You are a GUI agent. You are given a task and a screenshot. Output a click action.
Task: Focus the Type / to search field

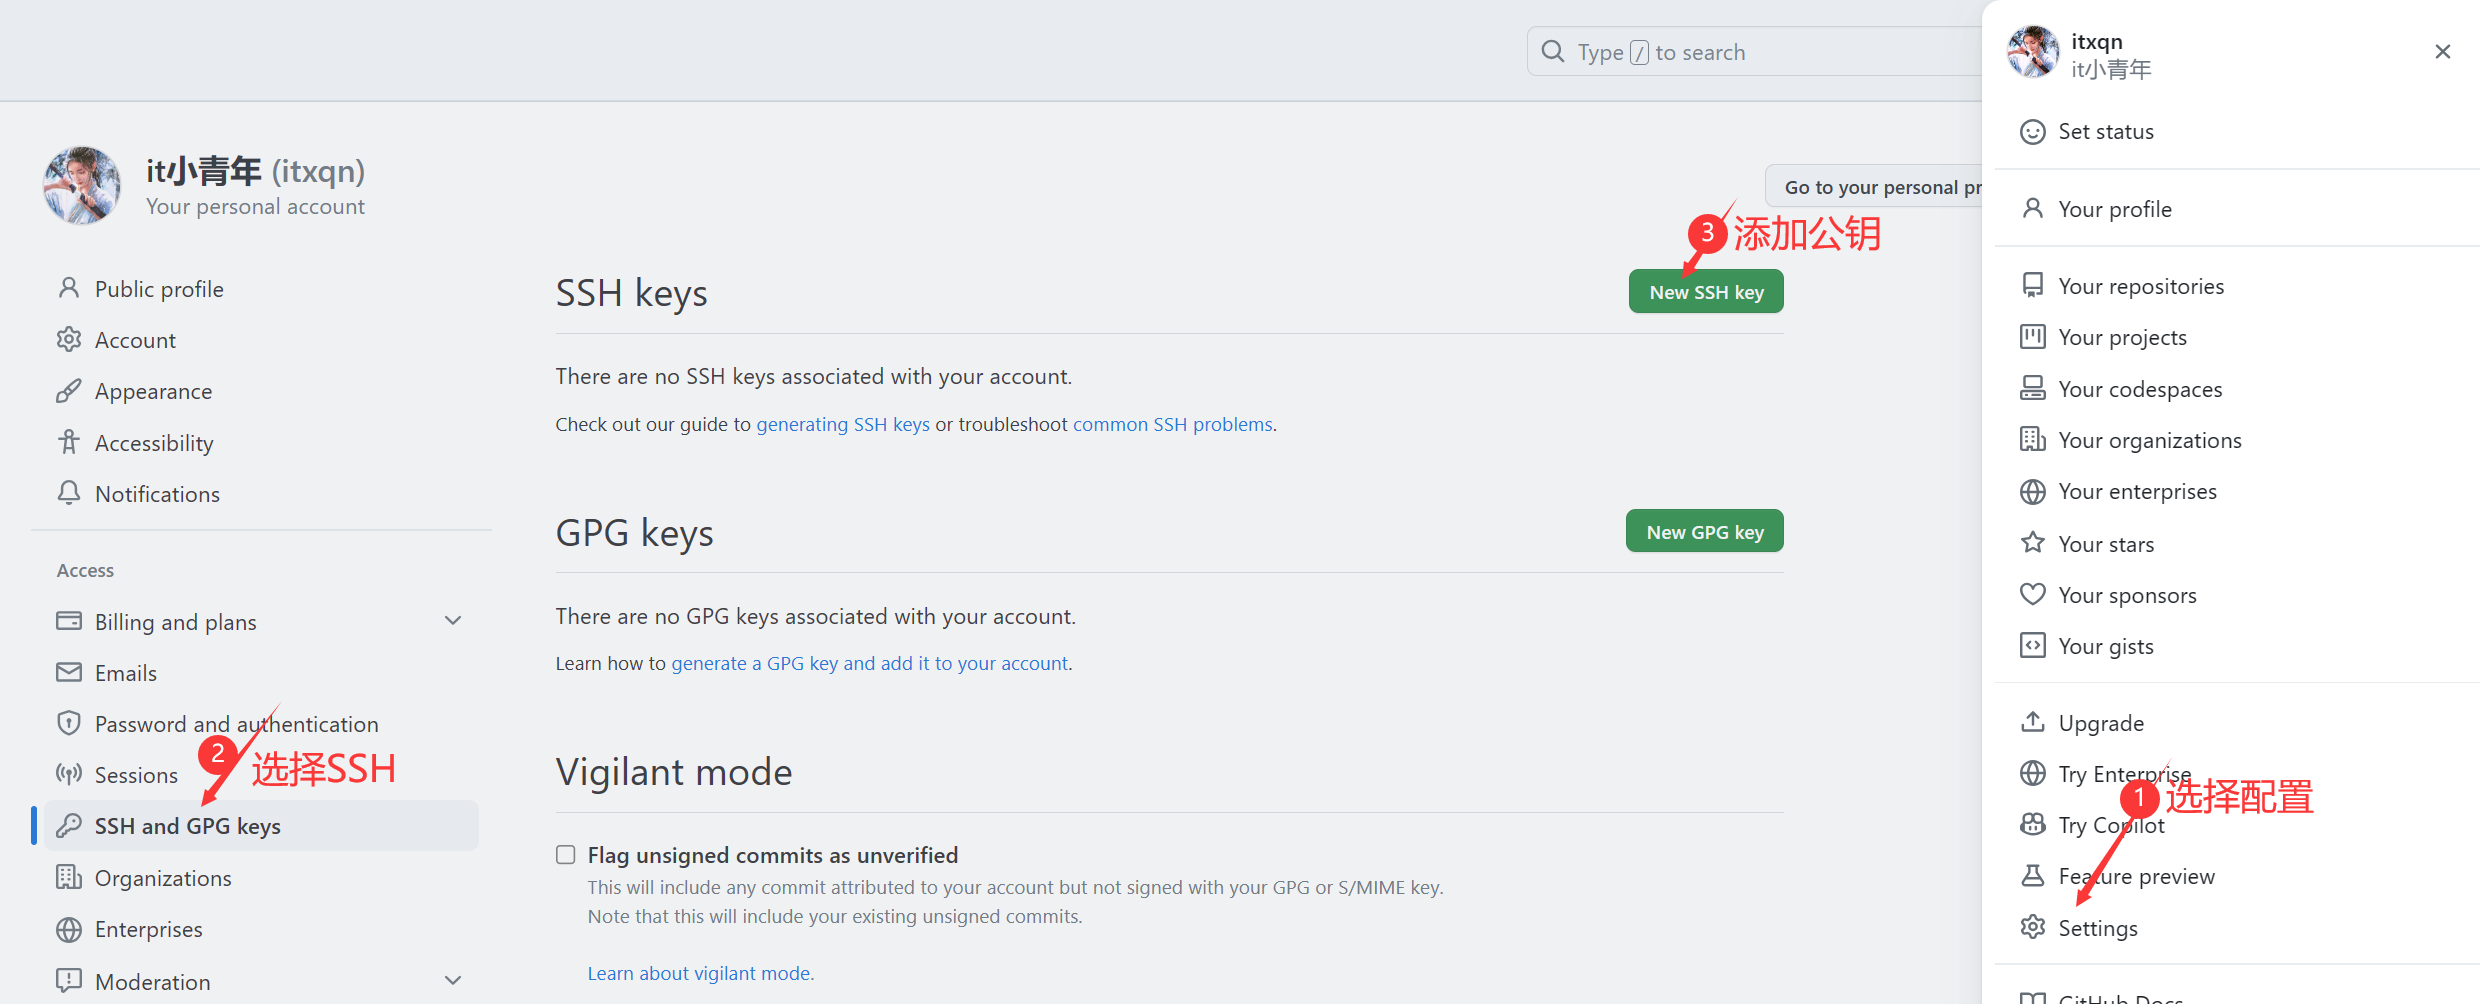click(1755, 51)
